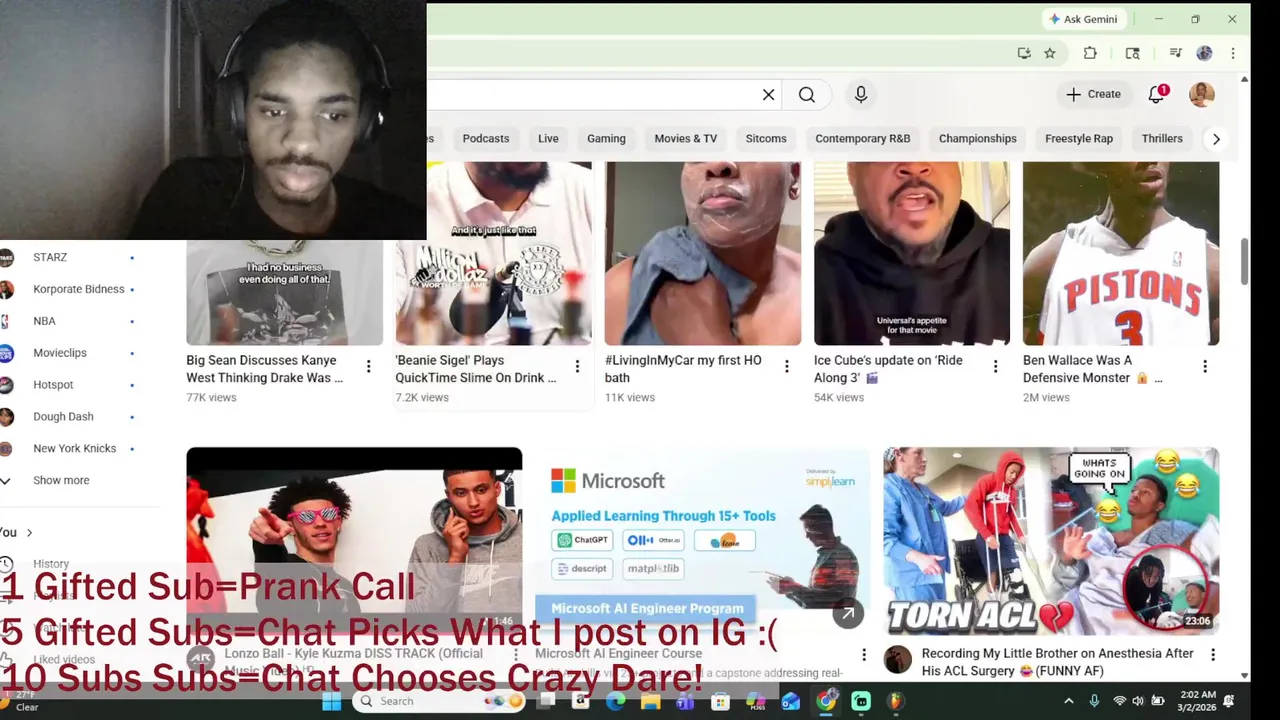Screen dimensions: 1280x720
Task: Open options for Big Sean short
Action: click(368, 367)
